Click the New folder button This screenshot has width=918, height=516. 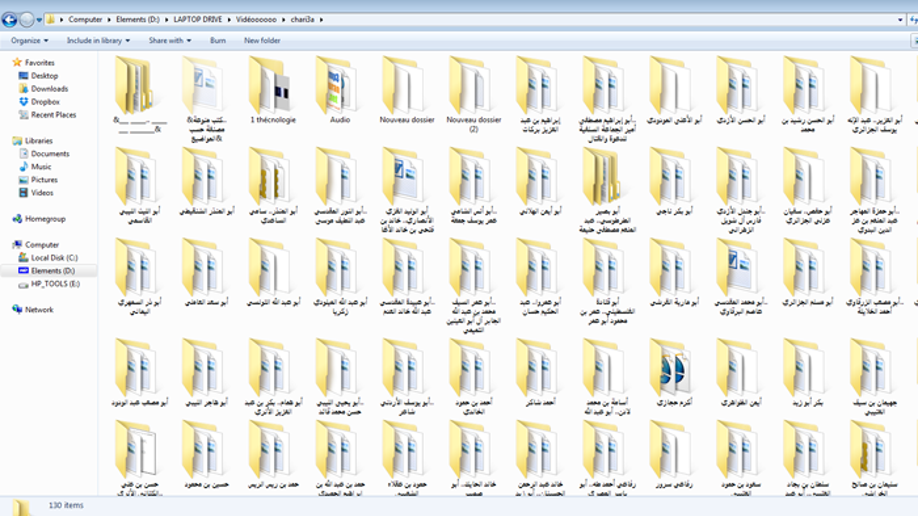tap(262, 41)
